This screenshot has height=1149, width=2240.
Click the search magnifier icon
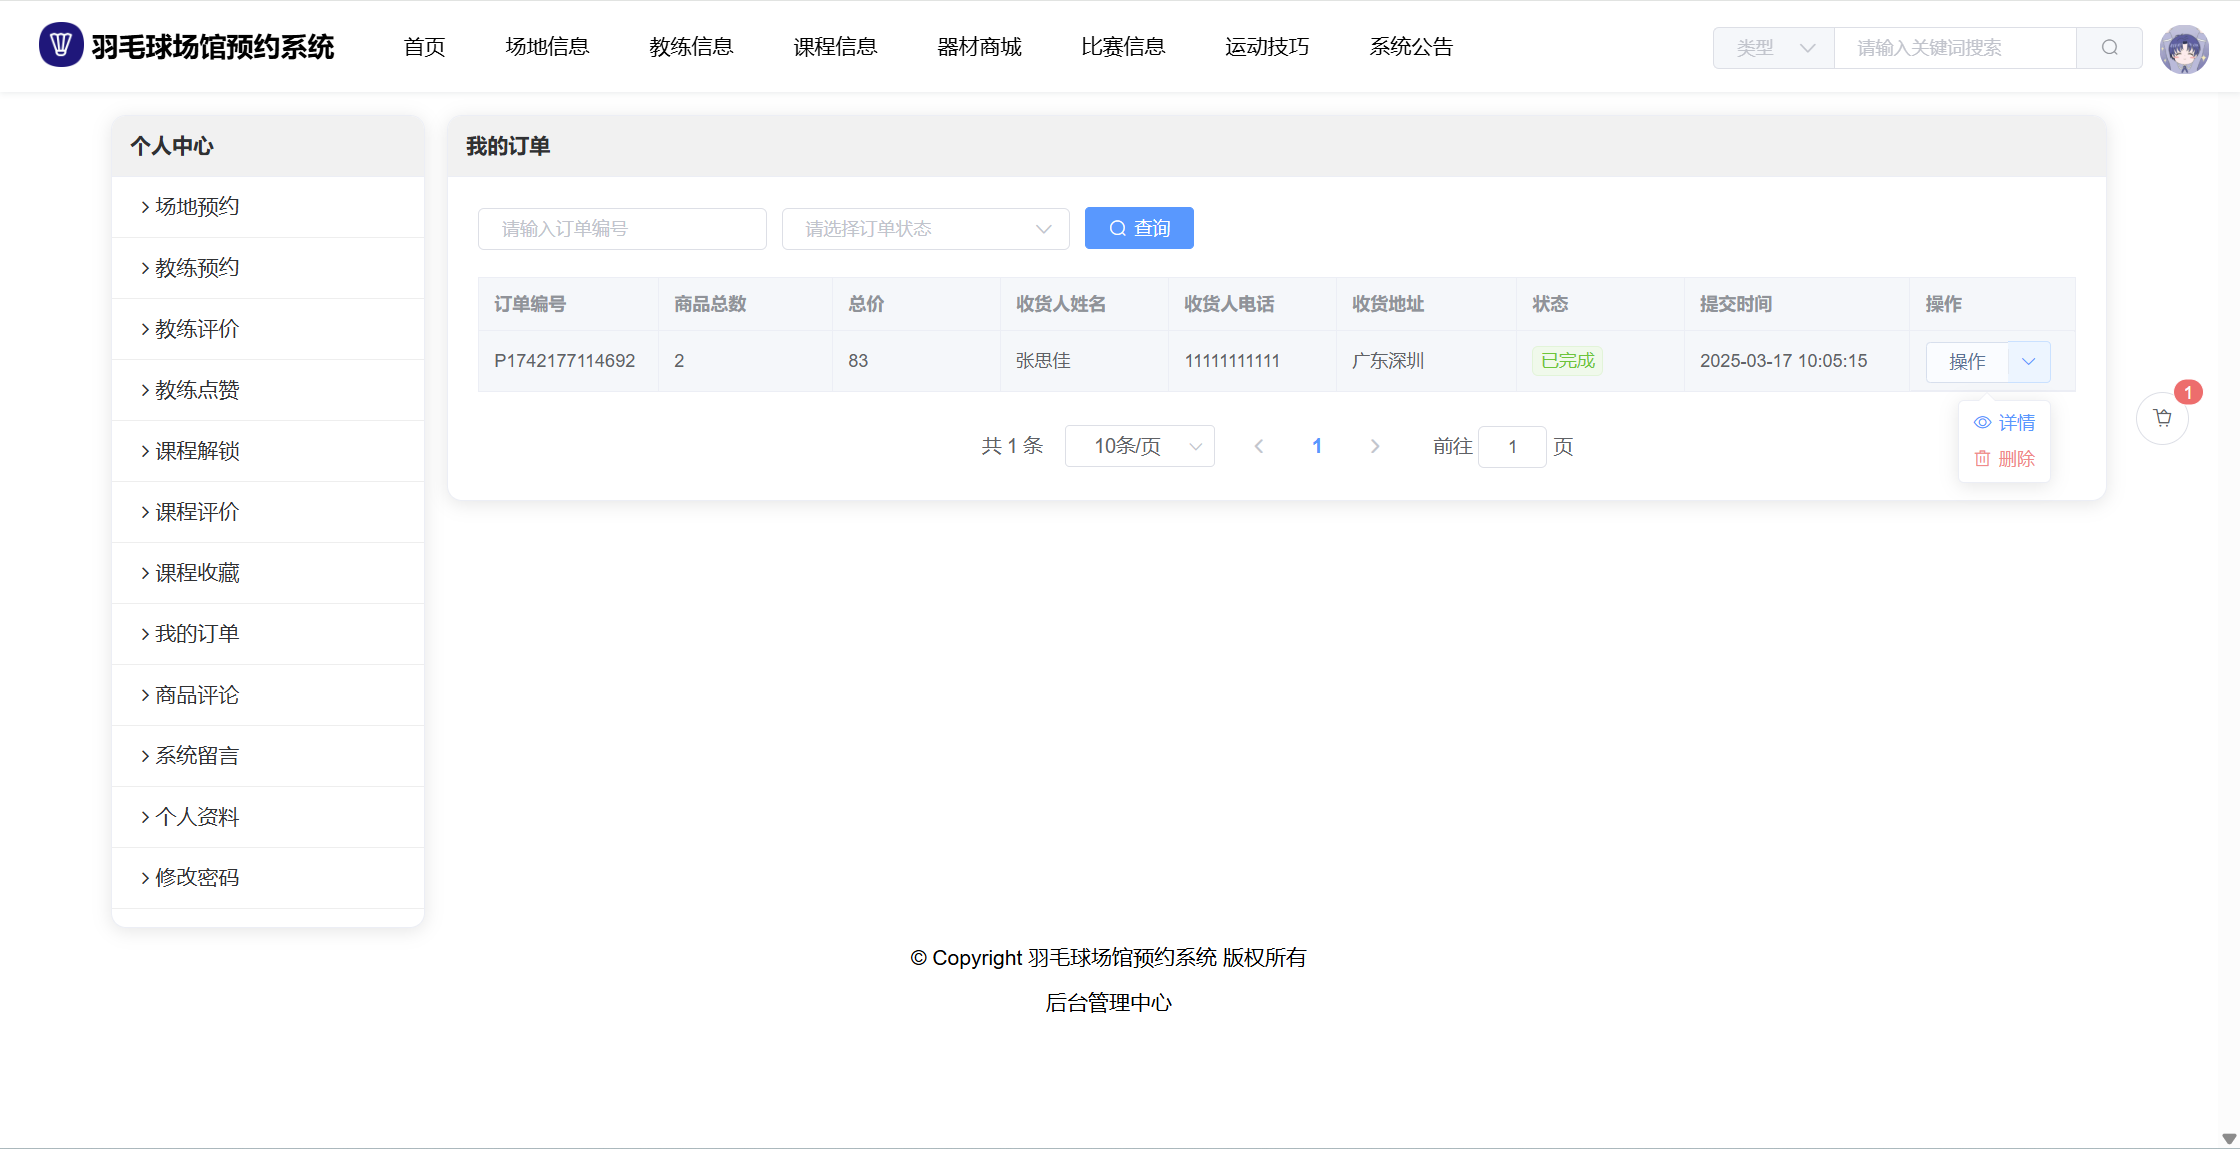[2109, 48]
